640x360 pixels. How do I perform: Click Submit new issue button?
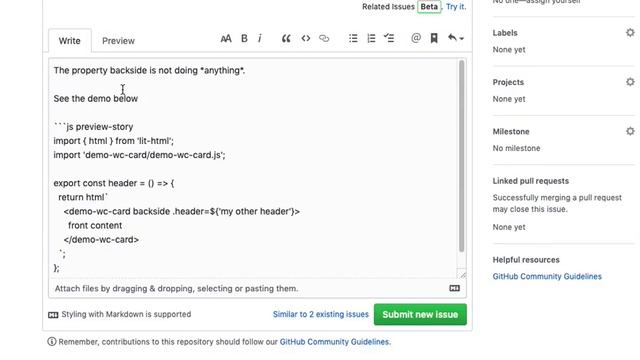coord(420,315)
